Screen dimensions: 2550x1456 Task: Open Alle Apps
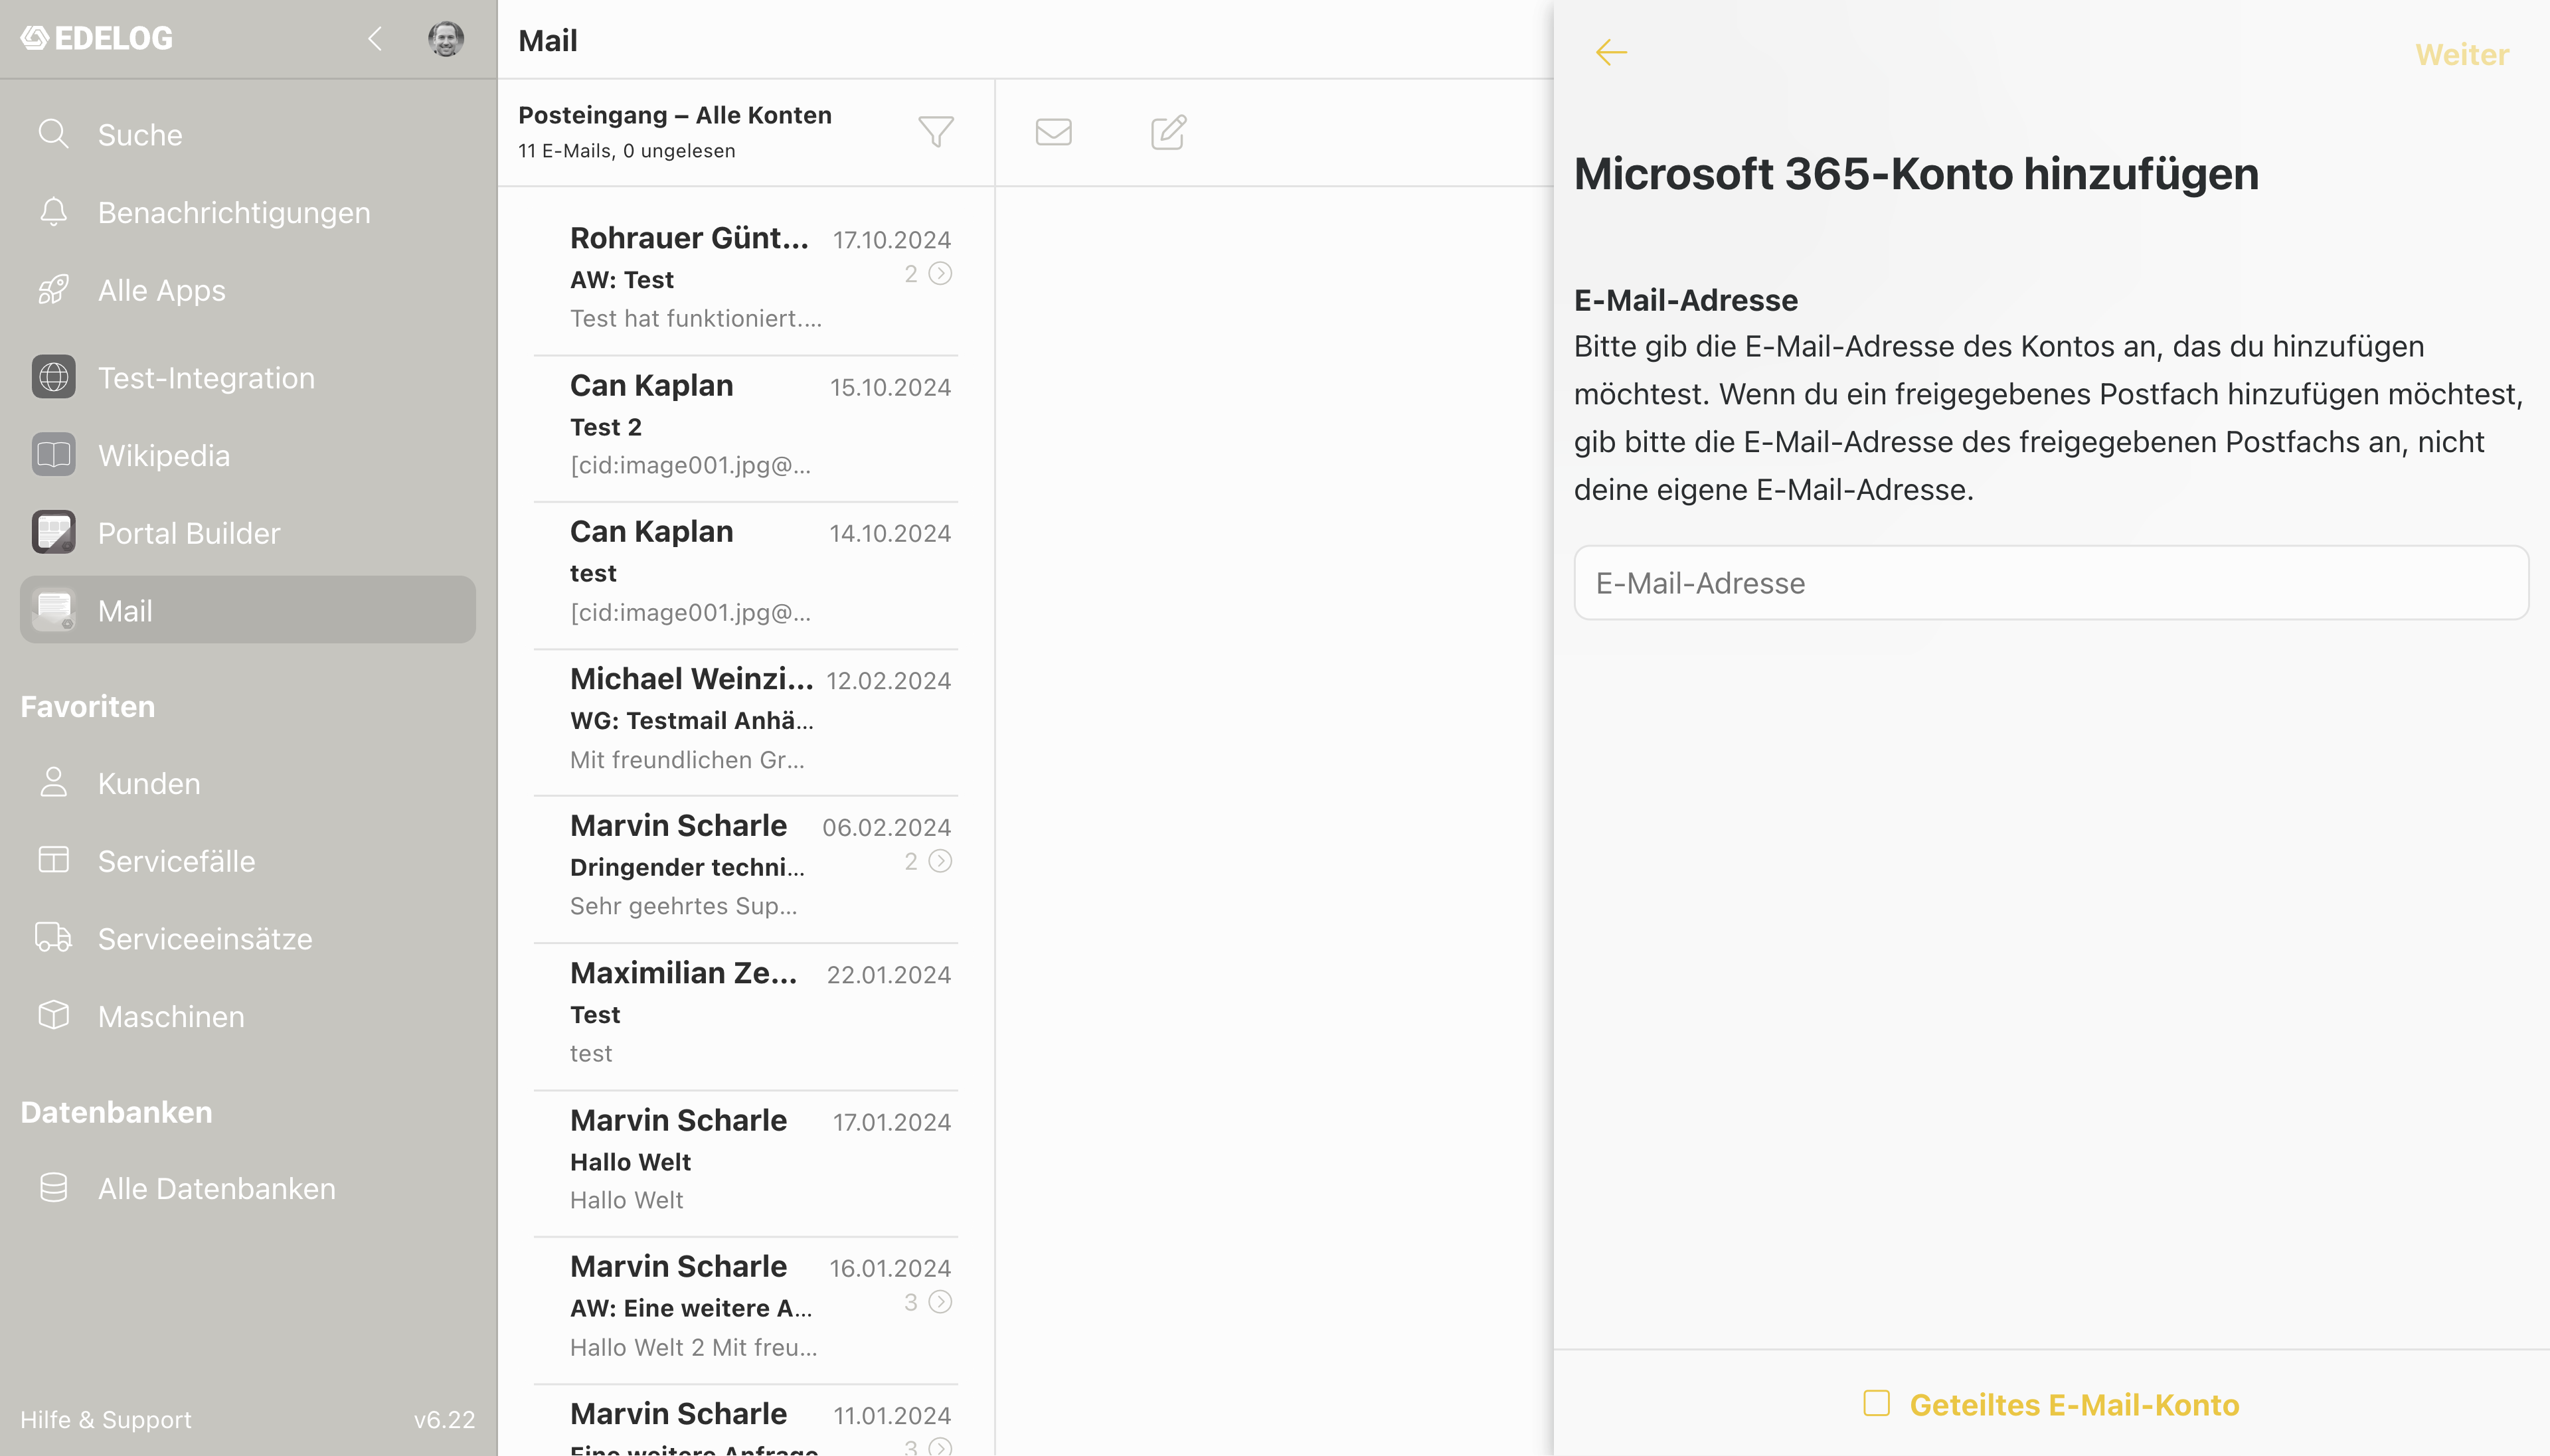[247, 290]
